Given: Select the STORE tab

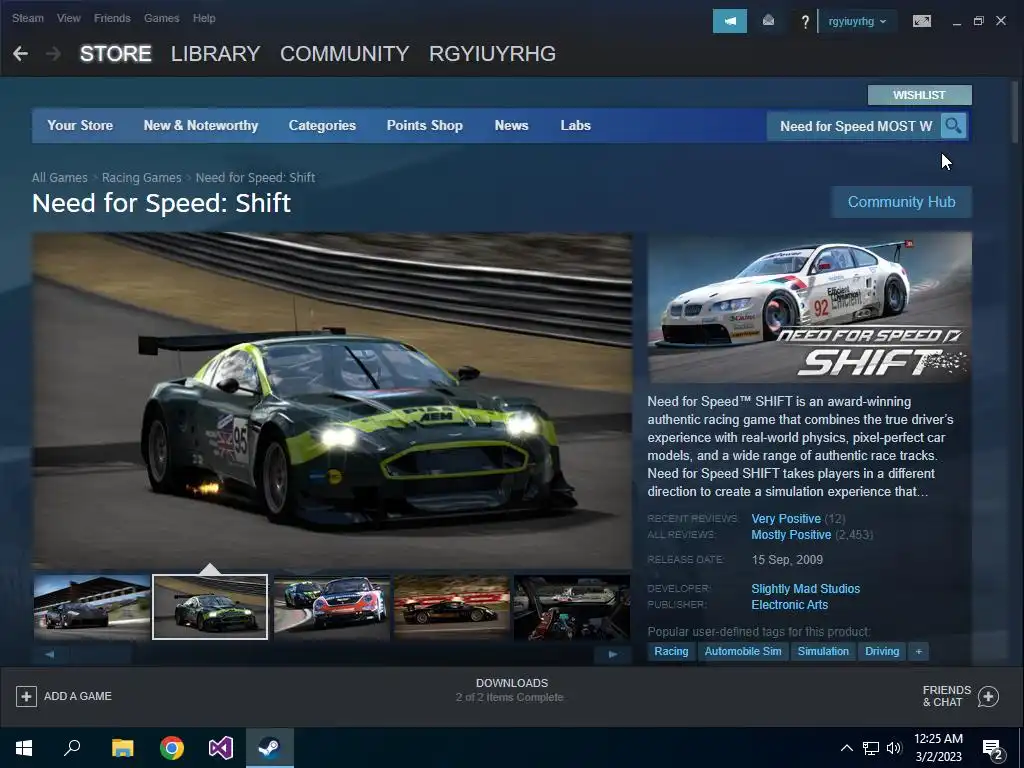Looking at the screenshot, I should pos(116,54).
